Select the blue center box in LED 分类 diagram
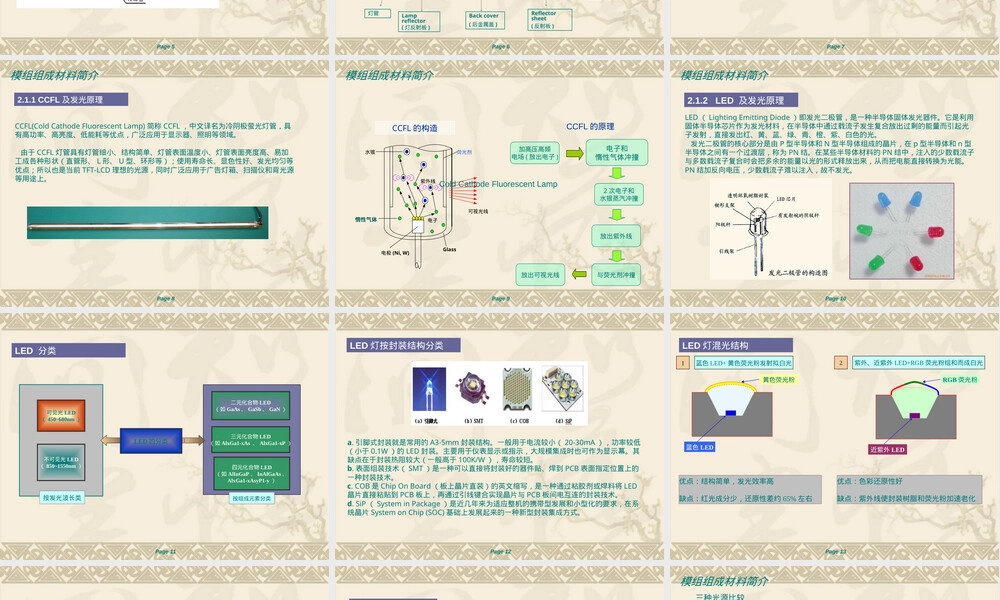Image resolution: width=1000 pixels, height=600 pixels. pos(151,441)
